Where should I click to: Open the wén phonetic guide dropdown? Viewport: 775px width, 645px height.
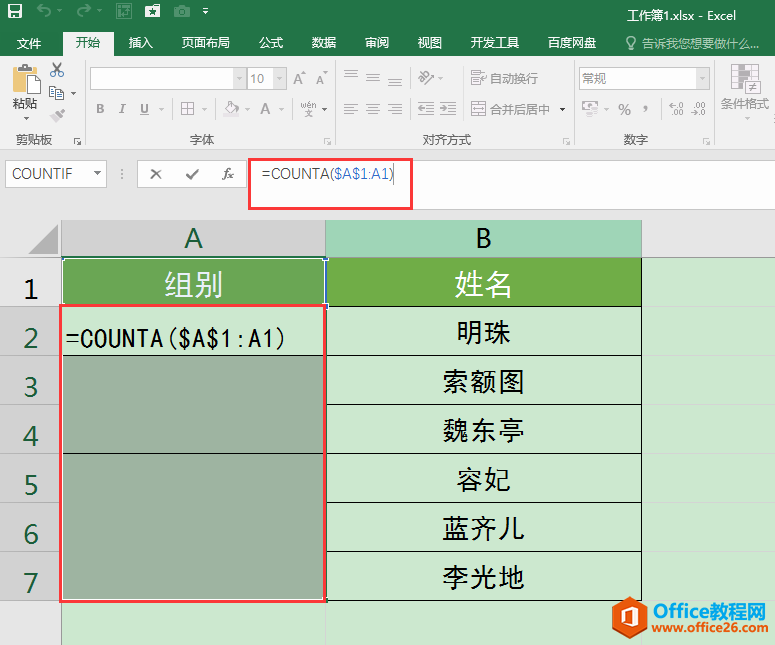pyautogui.click(x=325, y=109)
